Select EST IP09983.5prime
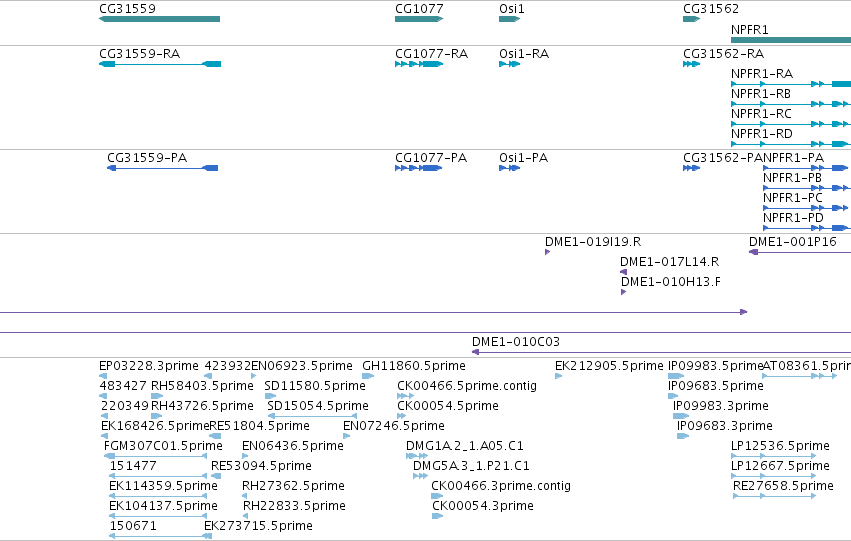This screenshot has height=541, width=851. [x=676, y=376]
